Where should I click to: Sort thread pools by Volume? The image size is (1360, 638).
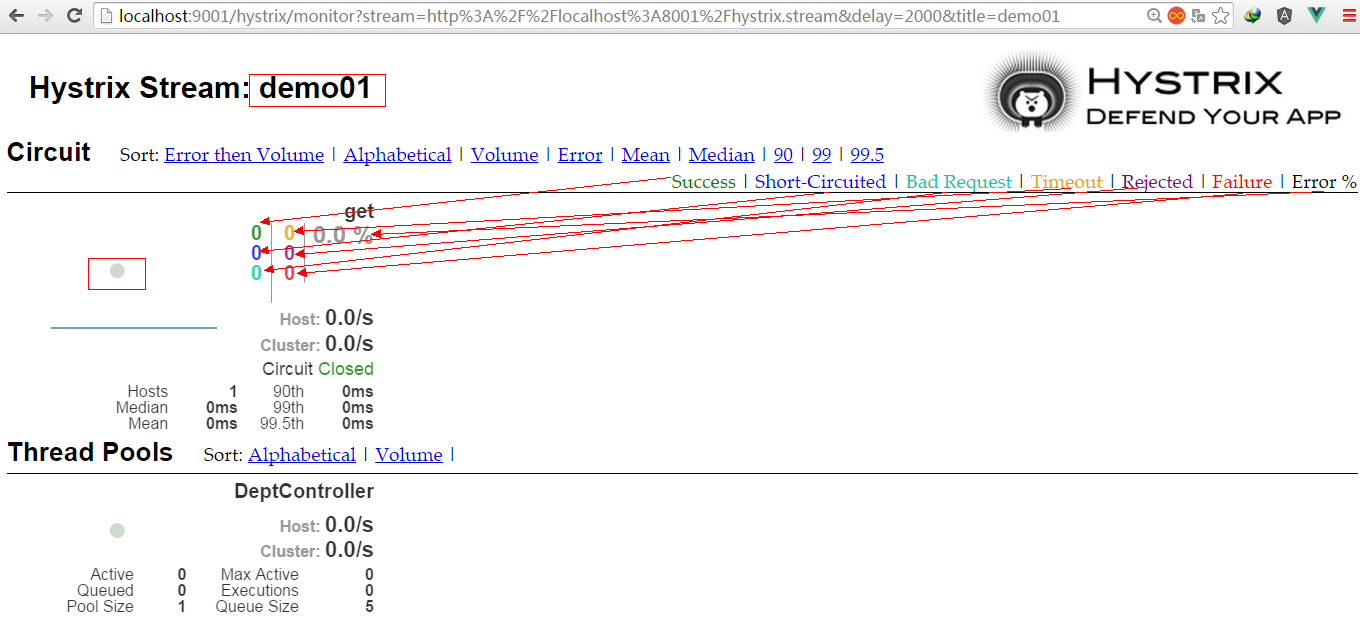[409, 455]
